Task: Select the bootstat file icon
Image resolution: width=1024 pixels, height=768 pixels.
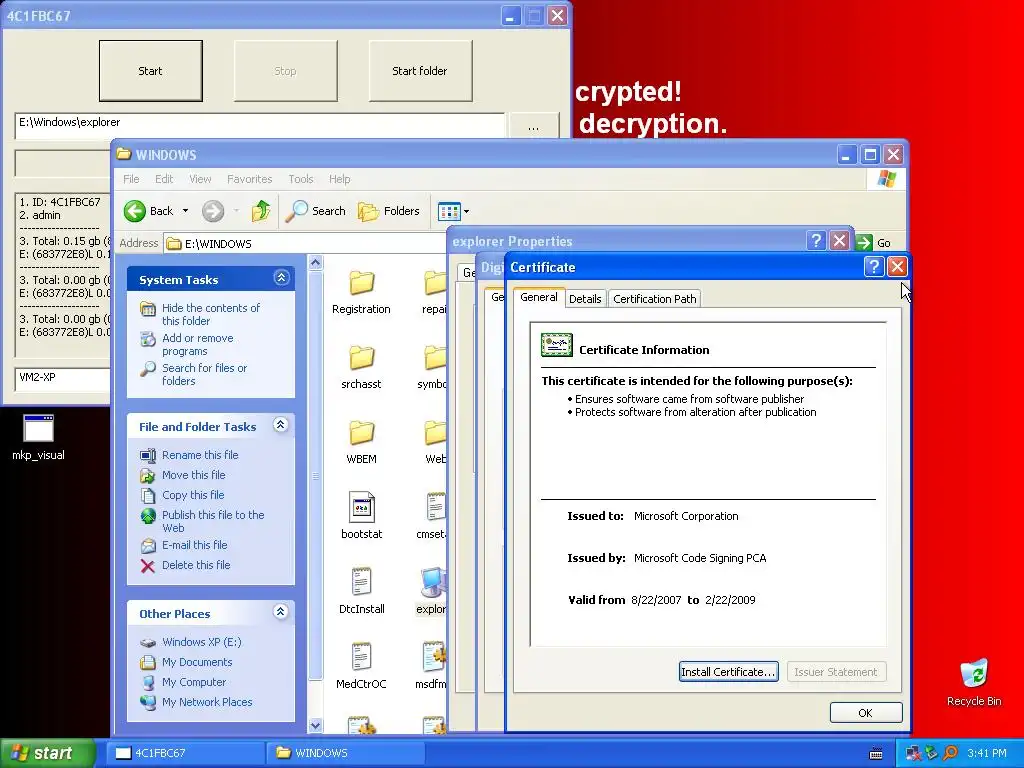Action: (x=361, y=516)
